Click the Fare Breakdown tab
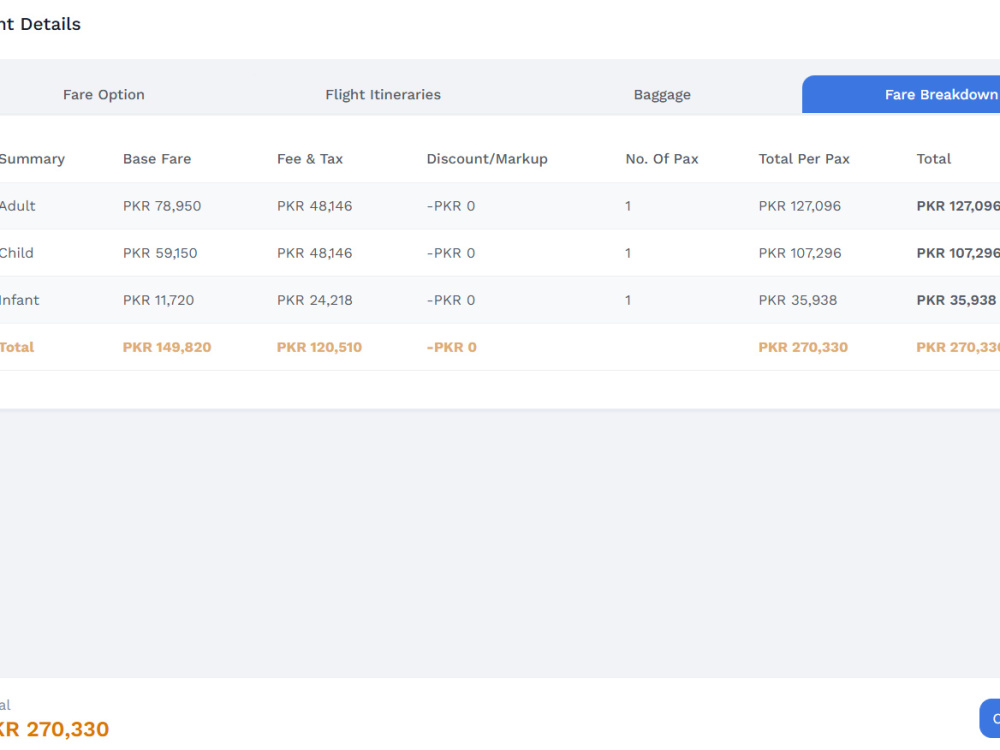This screenshot has width=1000, height=750. point(901,94)
